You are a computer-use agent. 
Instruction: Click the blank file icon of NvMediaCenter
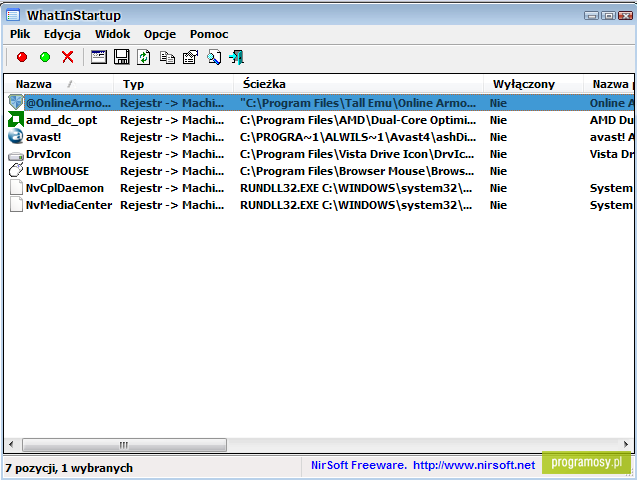pos(16,205)
